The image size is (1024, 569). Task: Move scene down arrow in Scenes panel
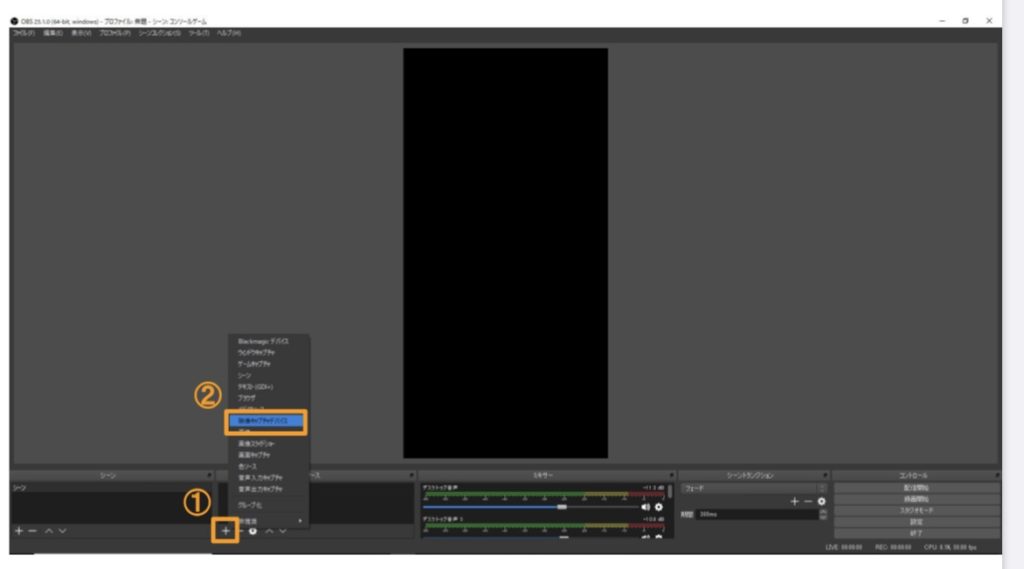pyautogui.click(x=63, y=531)
